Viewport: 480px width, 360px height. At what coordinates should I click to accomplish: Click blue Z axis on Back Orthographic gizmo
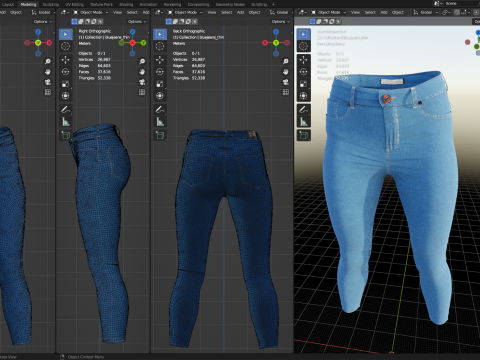pyautogui.click(x=276, y=32)
